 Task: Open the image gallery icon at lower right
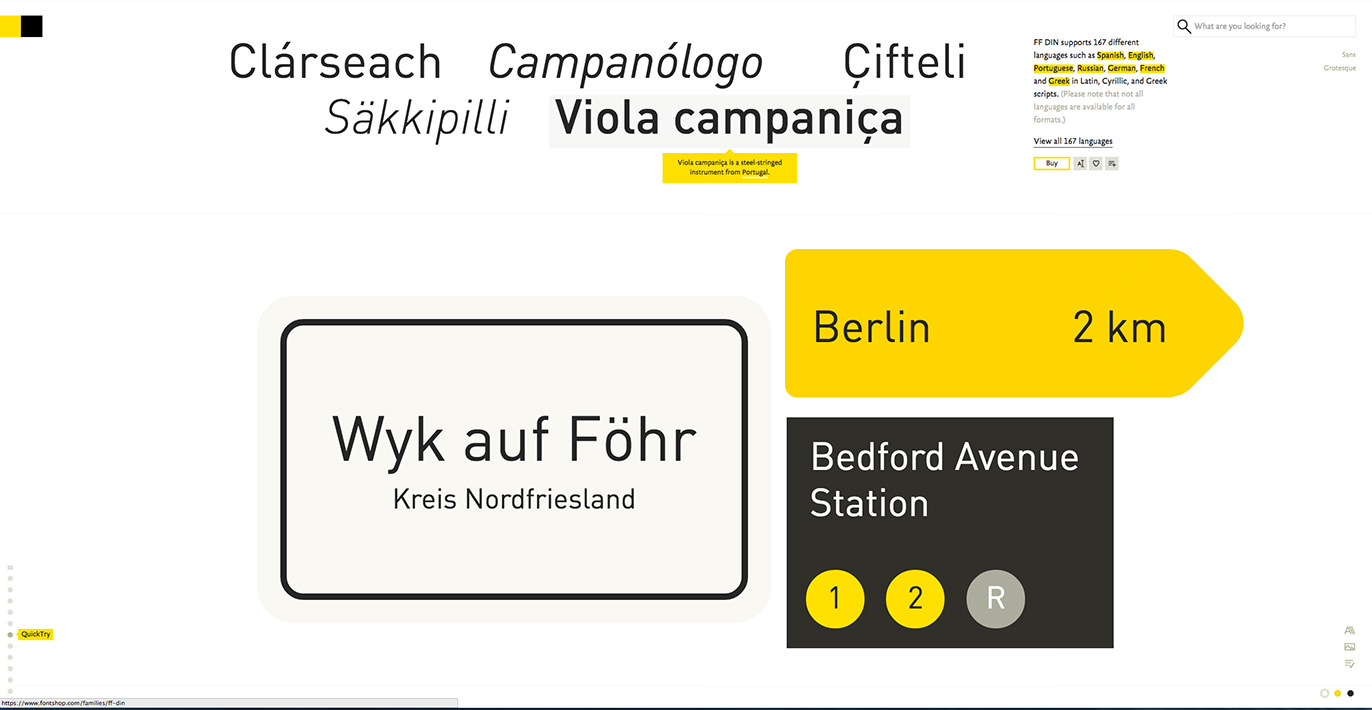[1349, 647]
